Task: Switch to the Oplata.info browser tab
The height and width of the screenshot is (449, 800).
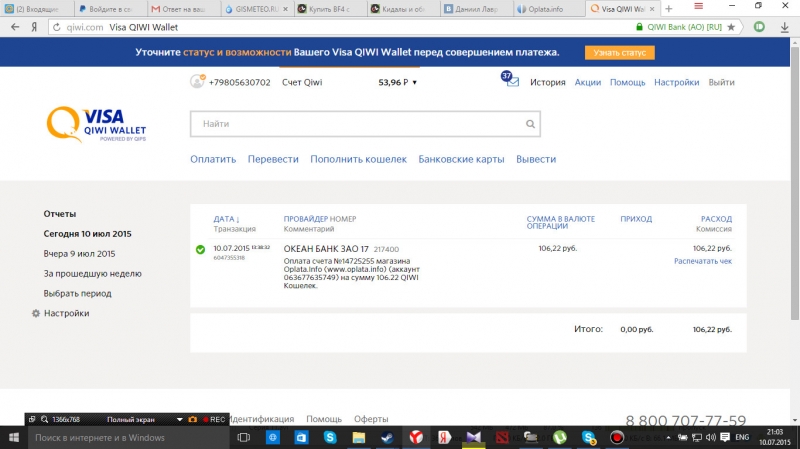Action: click(x=547, y=9)
